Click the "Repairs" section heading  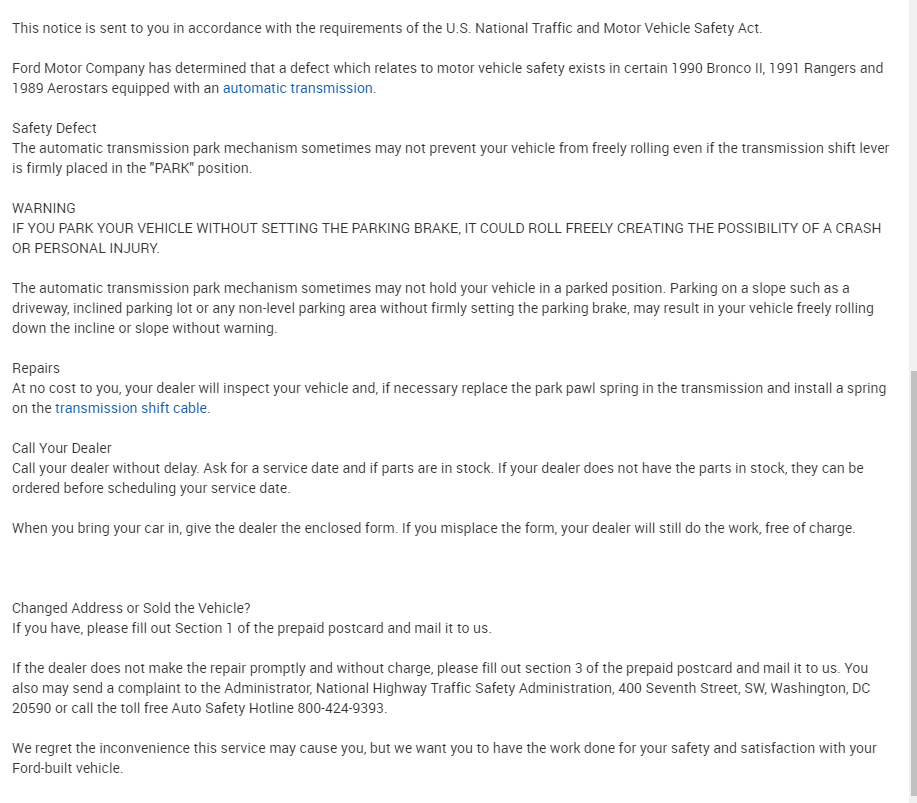pos(36,368)
